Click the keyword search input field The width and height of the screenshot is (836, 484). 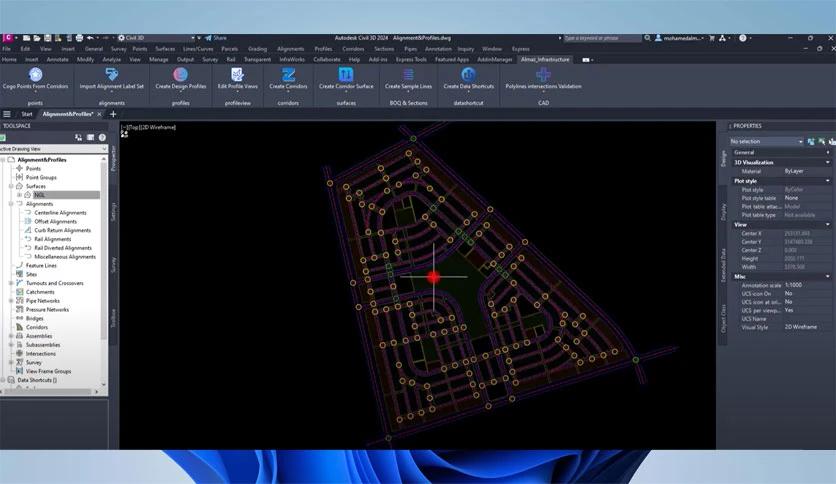[x=602, y=38]
